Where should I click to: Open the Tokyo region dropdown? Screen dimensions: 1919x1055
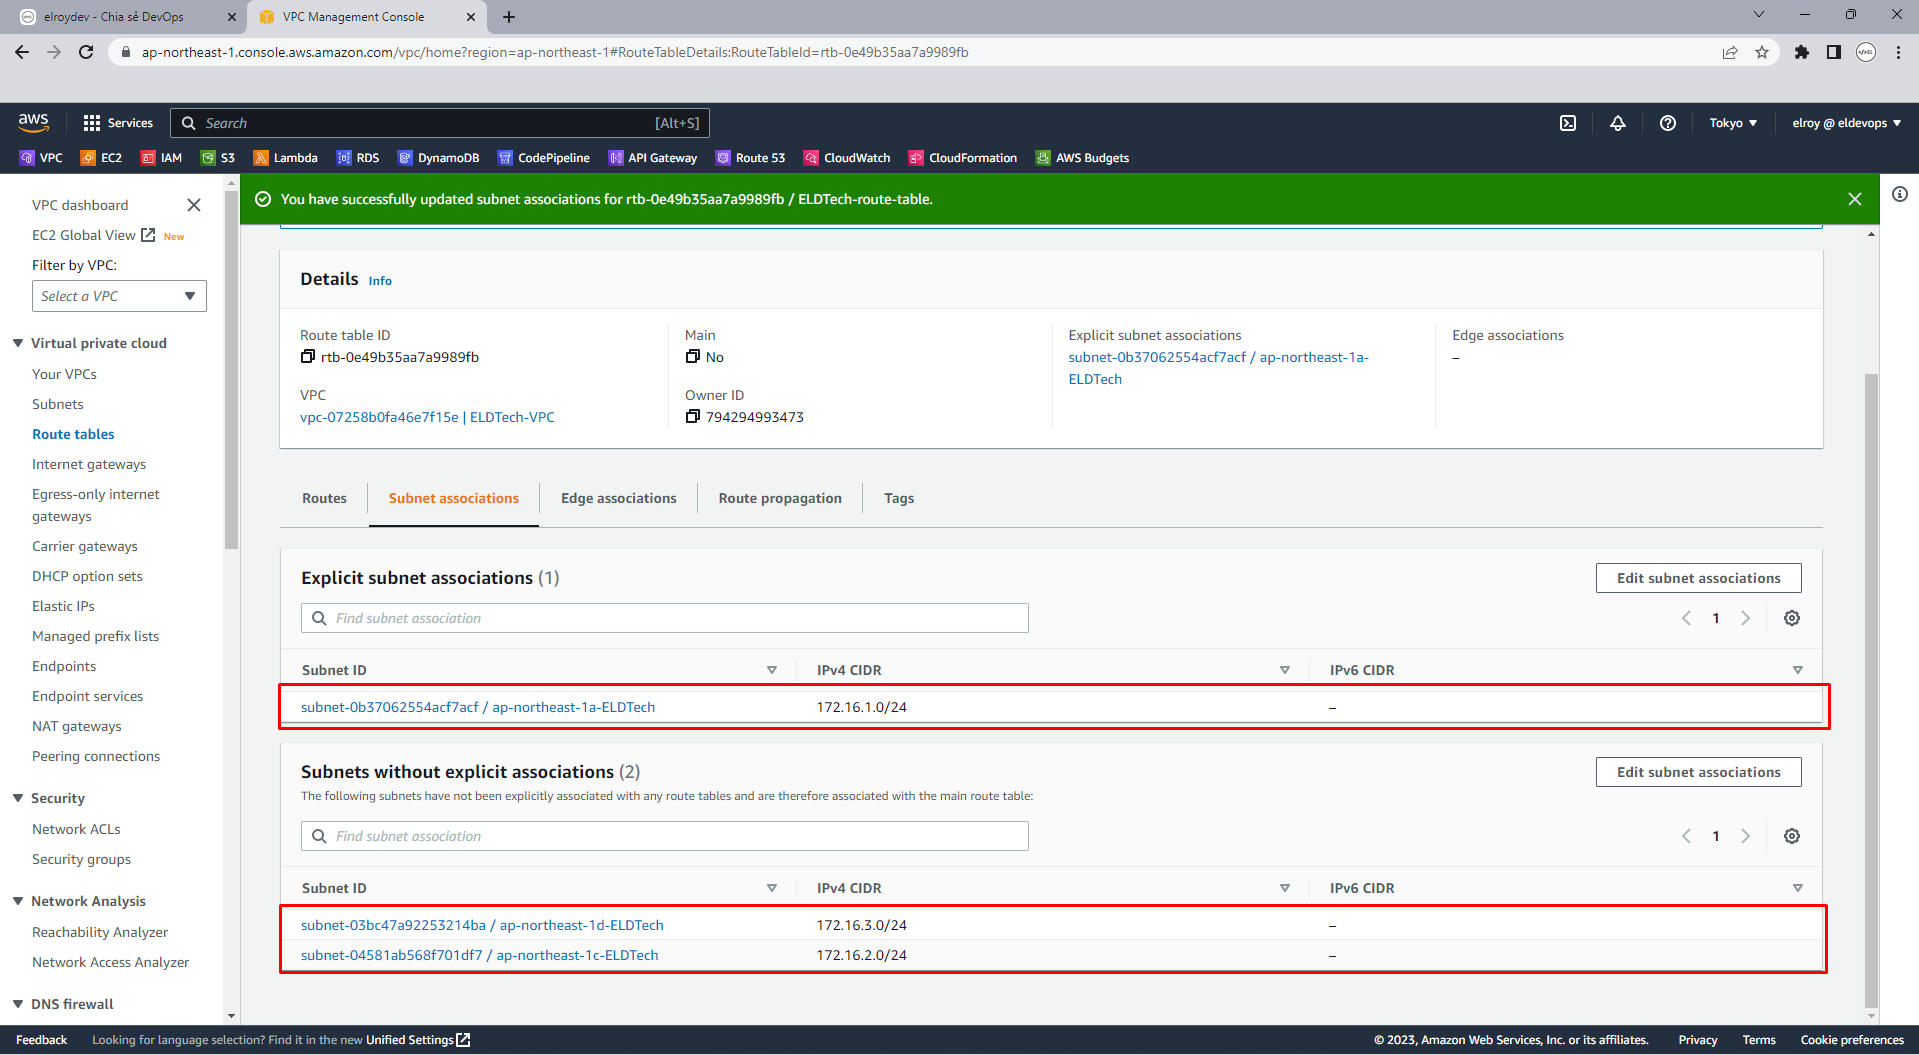[x=1733, y=123]
